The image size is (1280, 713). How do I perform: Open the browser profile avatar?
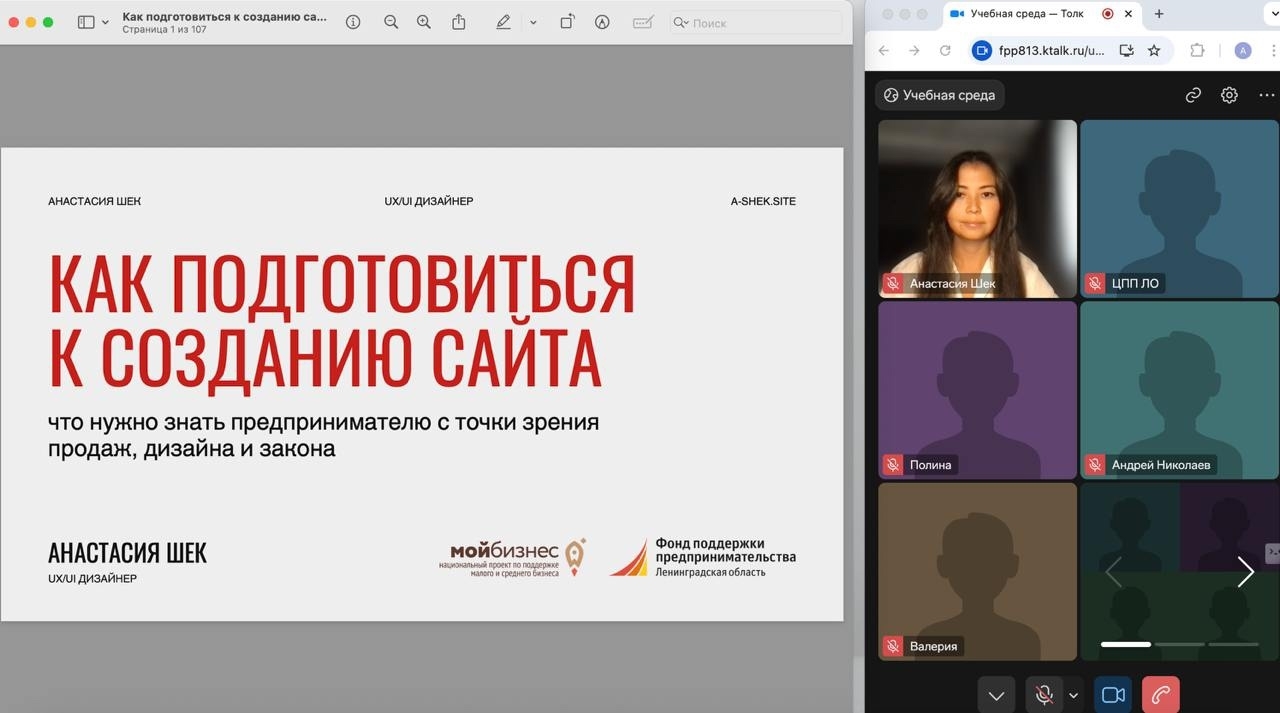(1243, 50)
